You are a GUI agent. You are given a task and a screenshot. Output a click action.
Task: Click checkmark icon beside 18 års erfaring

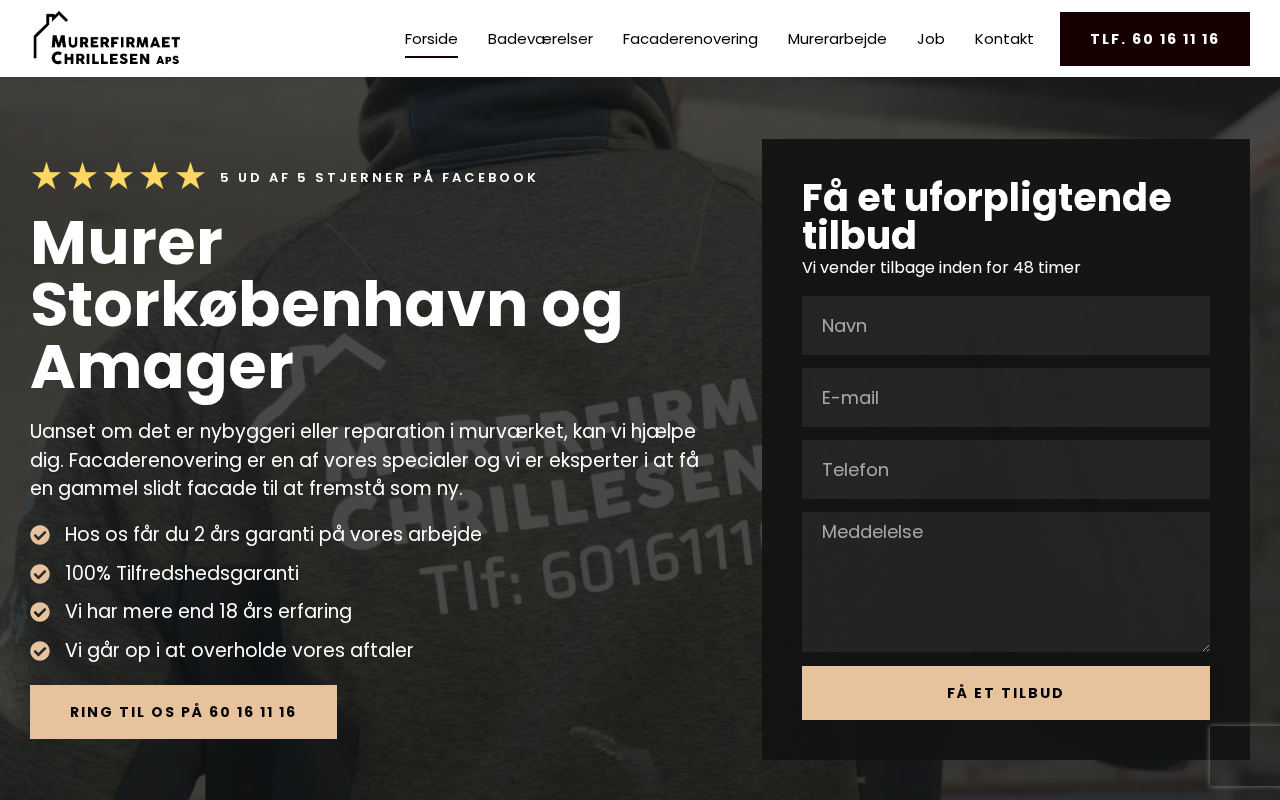(40, 612)
